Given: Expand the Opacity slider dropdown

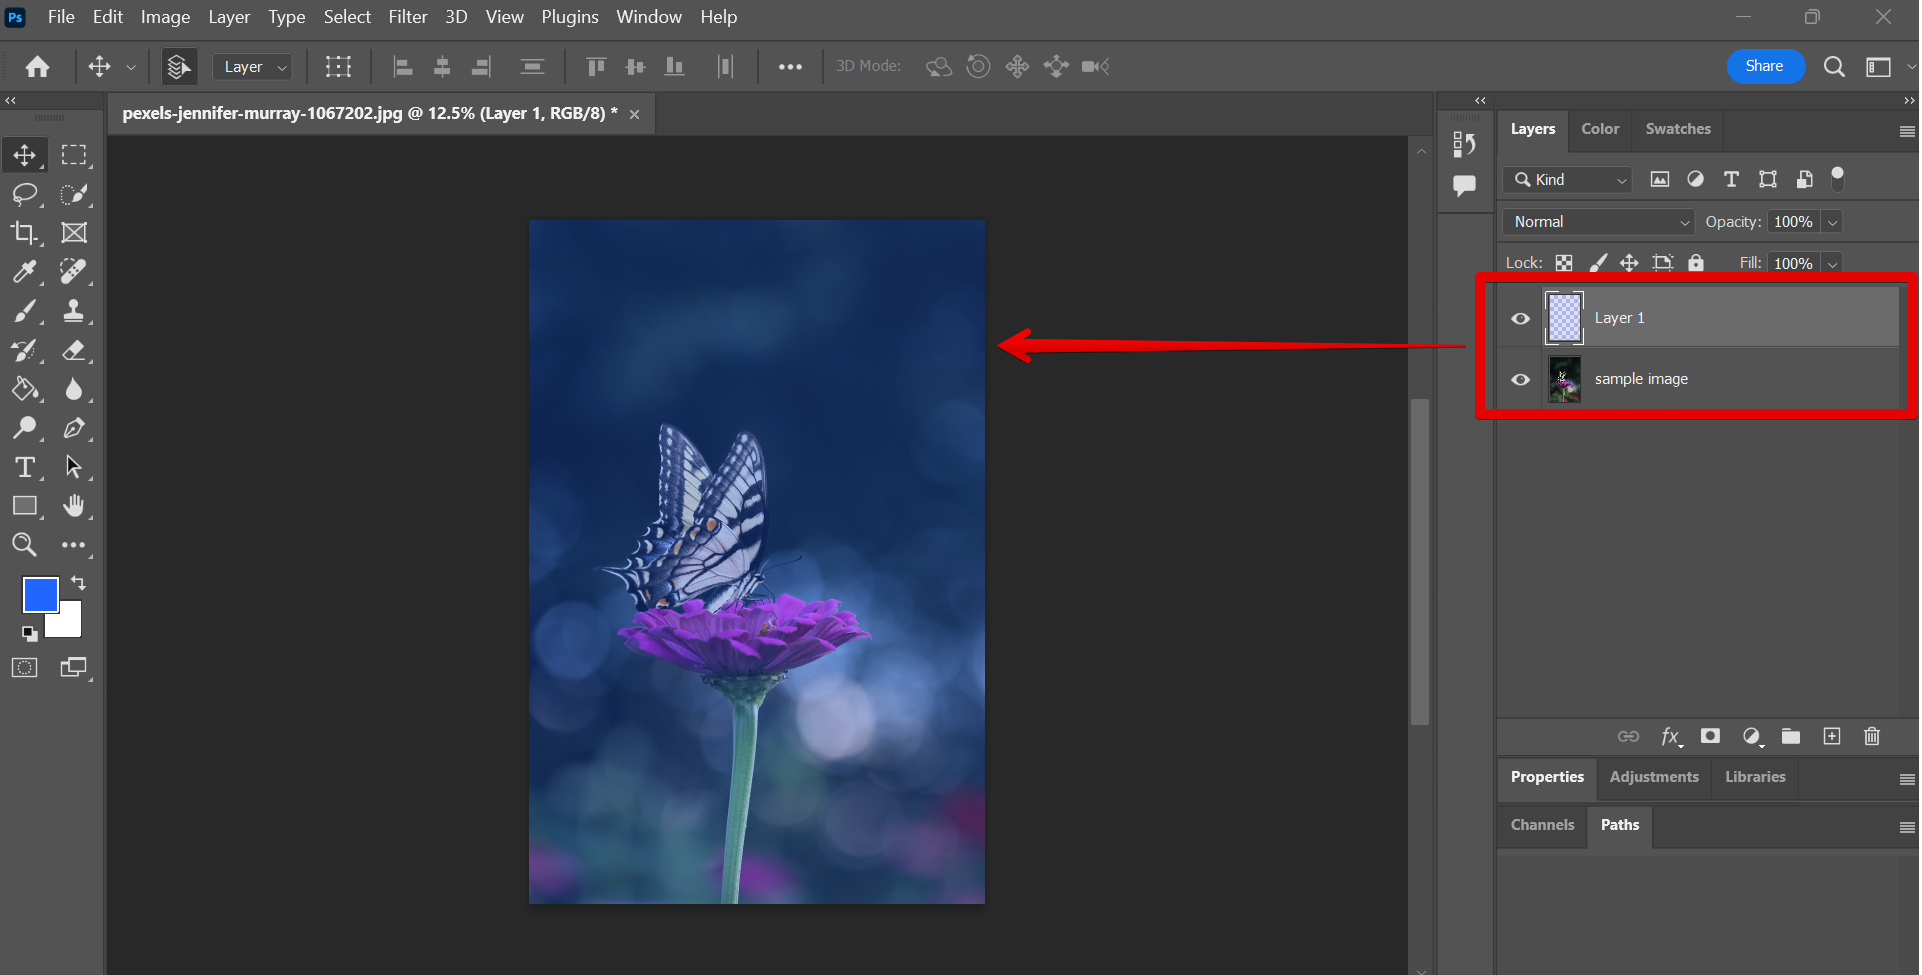Looking at the screenshot, I should (x=1832, y=222).
